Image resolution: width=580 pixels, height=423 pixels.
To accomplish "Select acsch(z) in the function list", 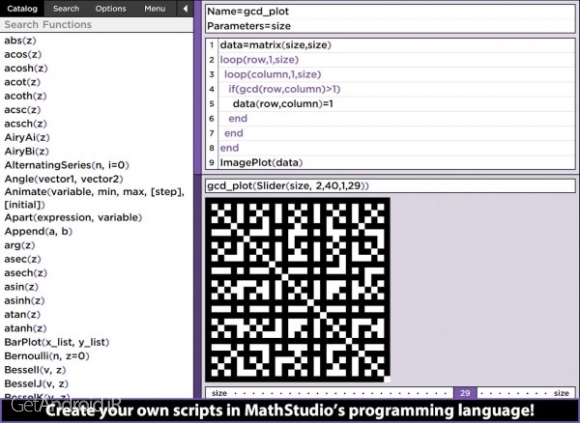I will [x=26, y=123].
